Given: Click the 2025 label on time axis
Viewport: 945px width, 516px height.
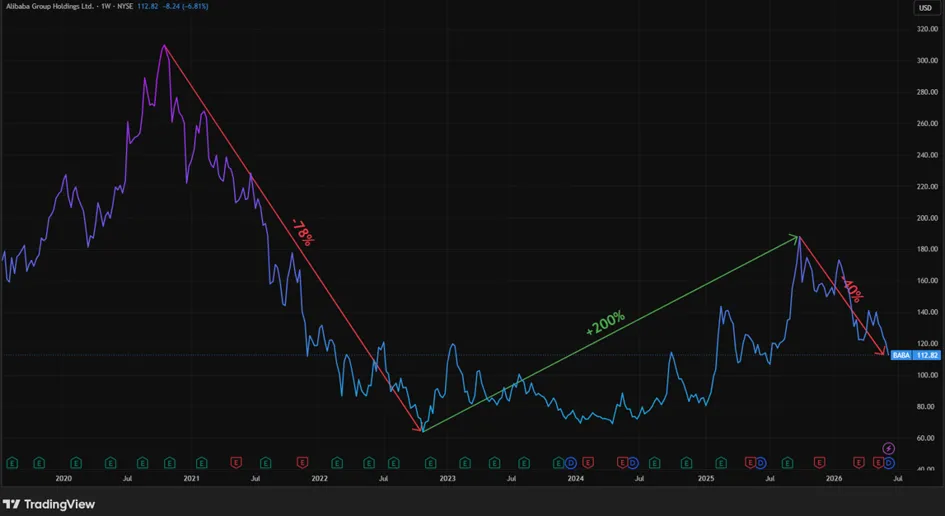Looking at the screenshot, I should coord(706,479).
